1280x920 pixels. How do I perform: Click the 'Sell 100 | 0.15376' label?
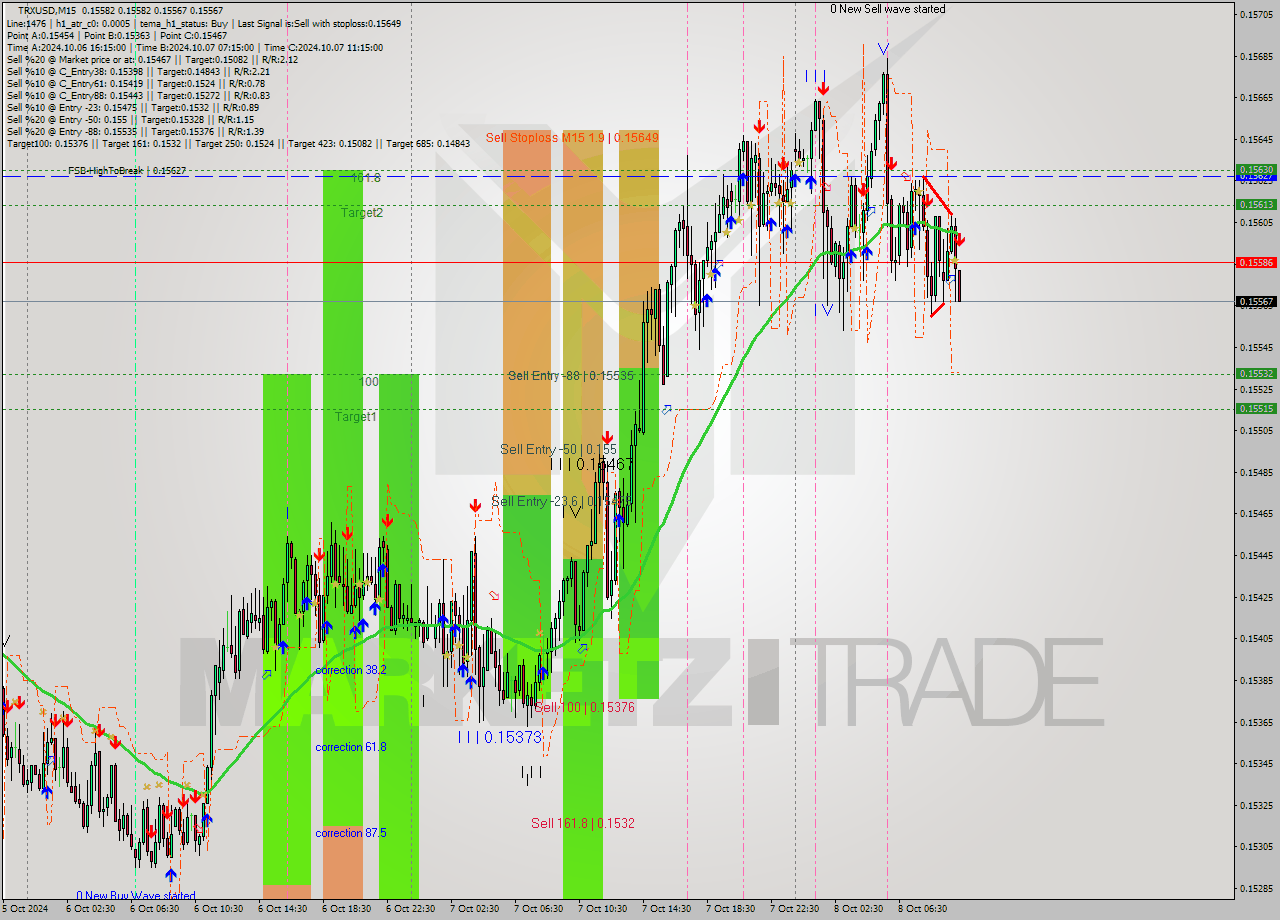tap(584, 707)
